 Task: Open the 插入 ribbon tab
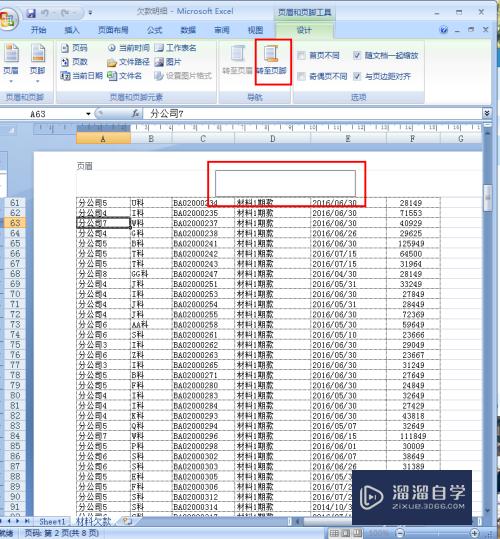click(72, 30)
